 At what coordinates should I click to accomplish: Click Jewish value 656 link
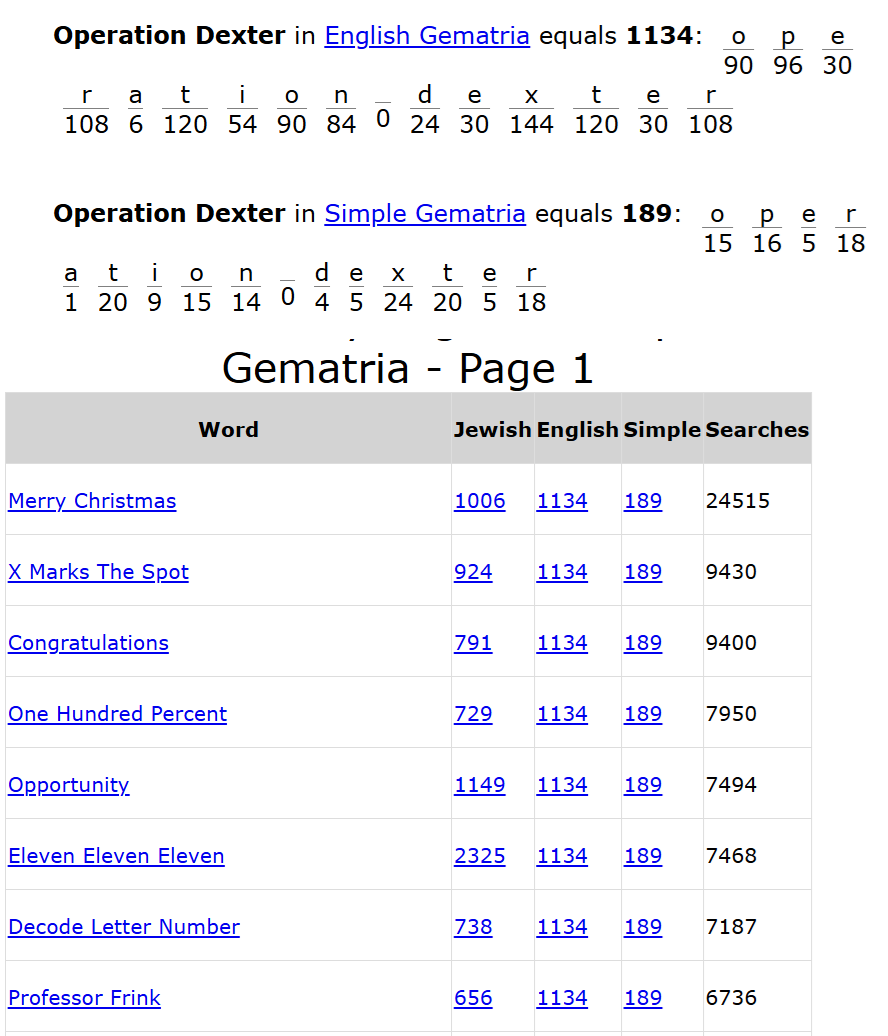click(x=473, y=998)
